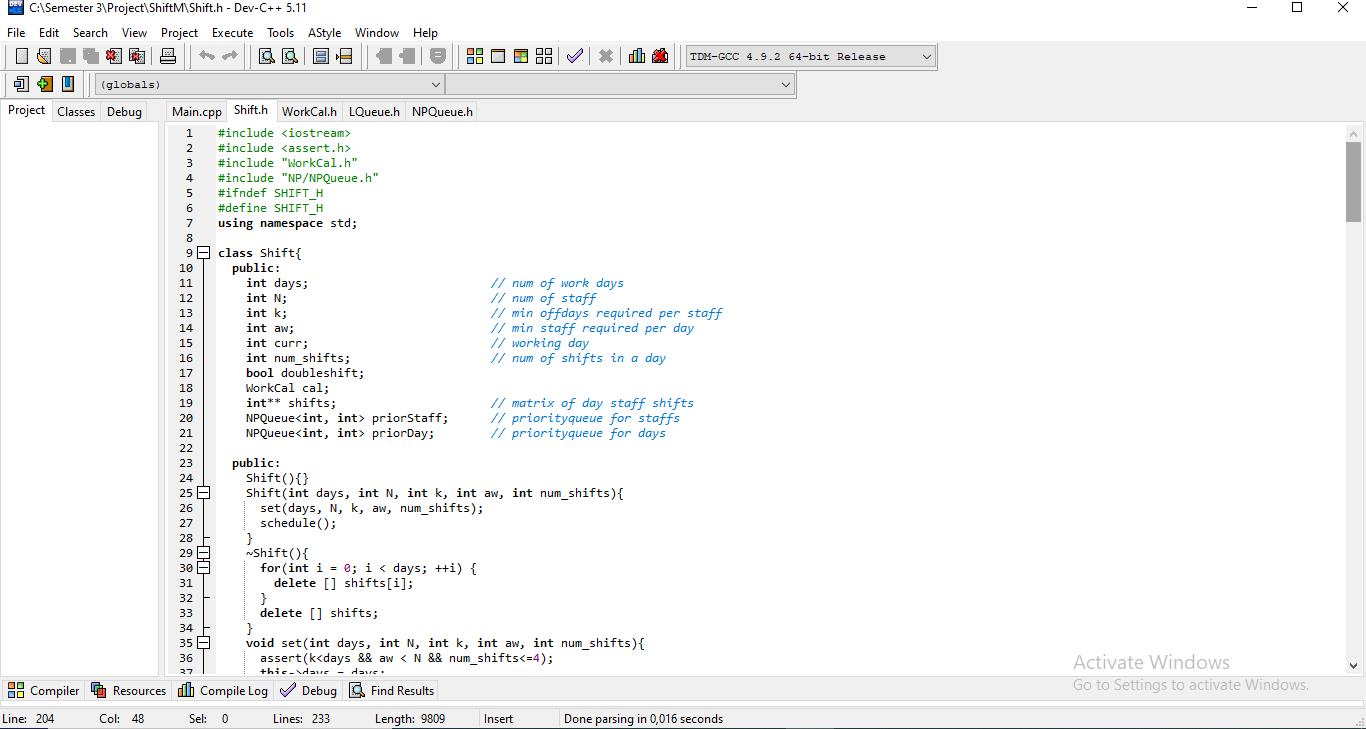Image resolution: width=1366 pixels, height=729 pixels.
Task: Open the Debug bottom panel tab
Action: [x=309, y=690]
